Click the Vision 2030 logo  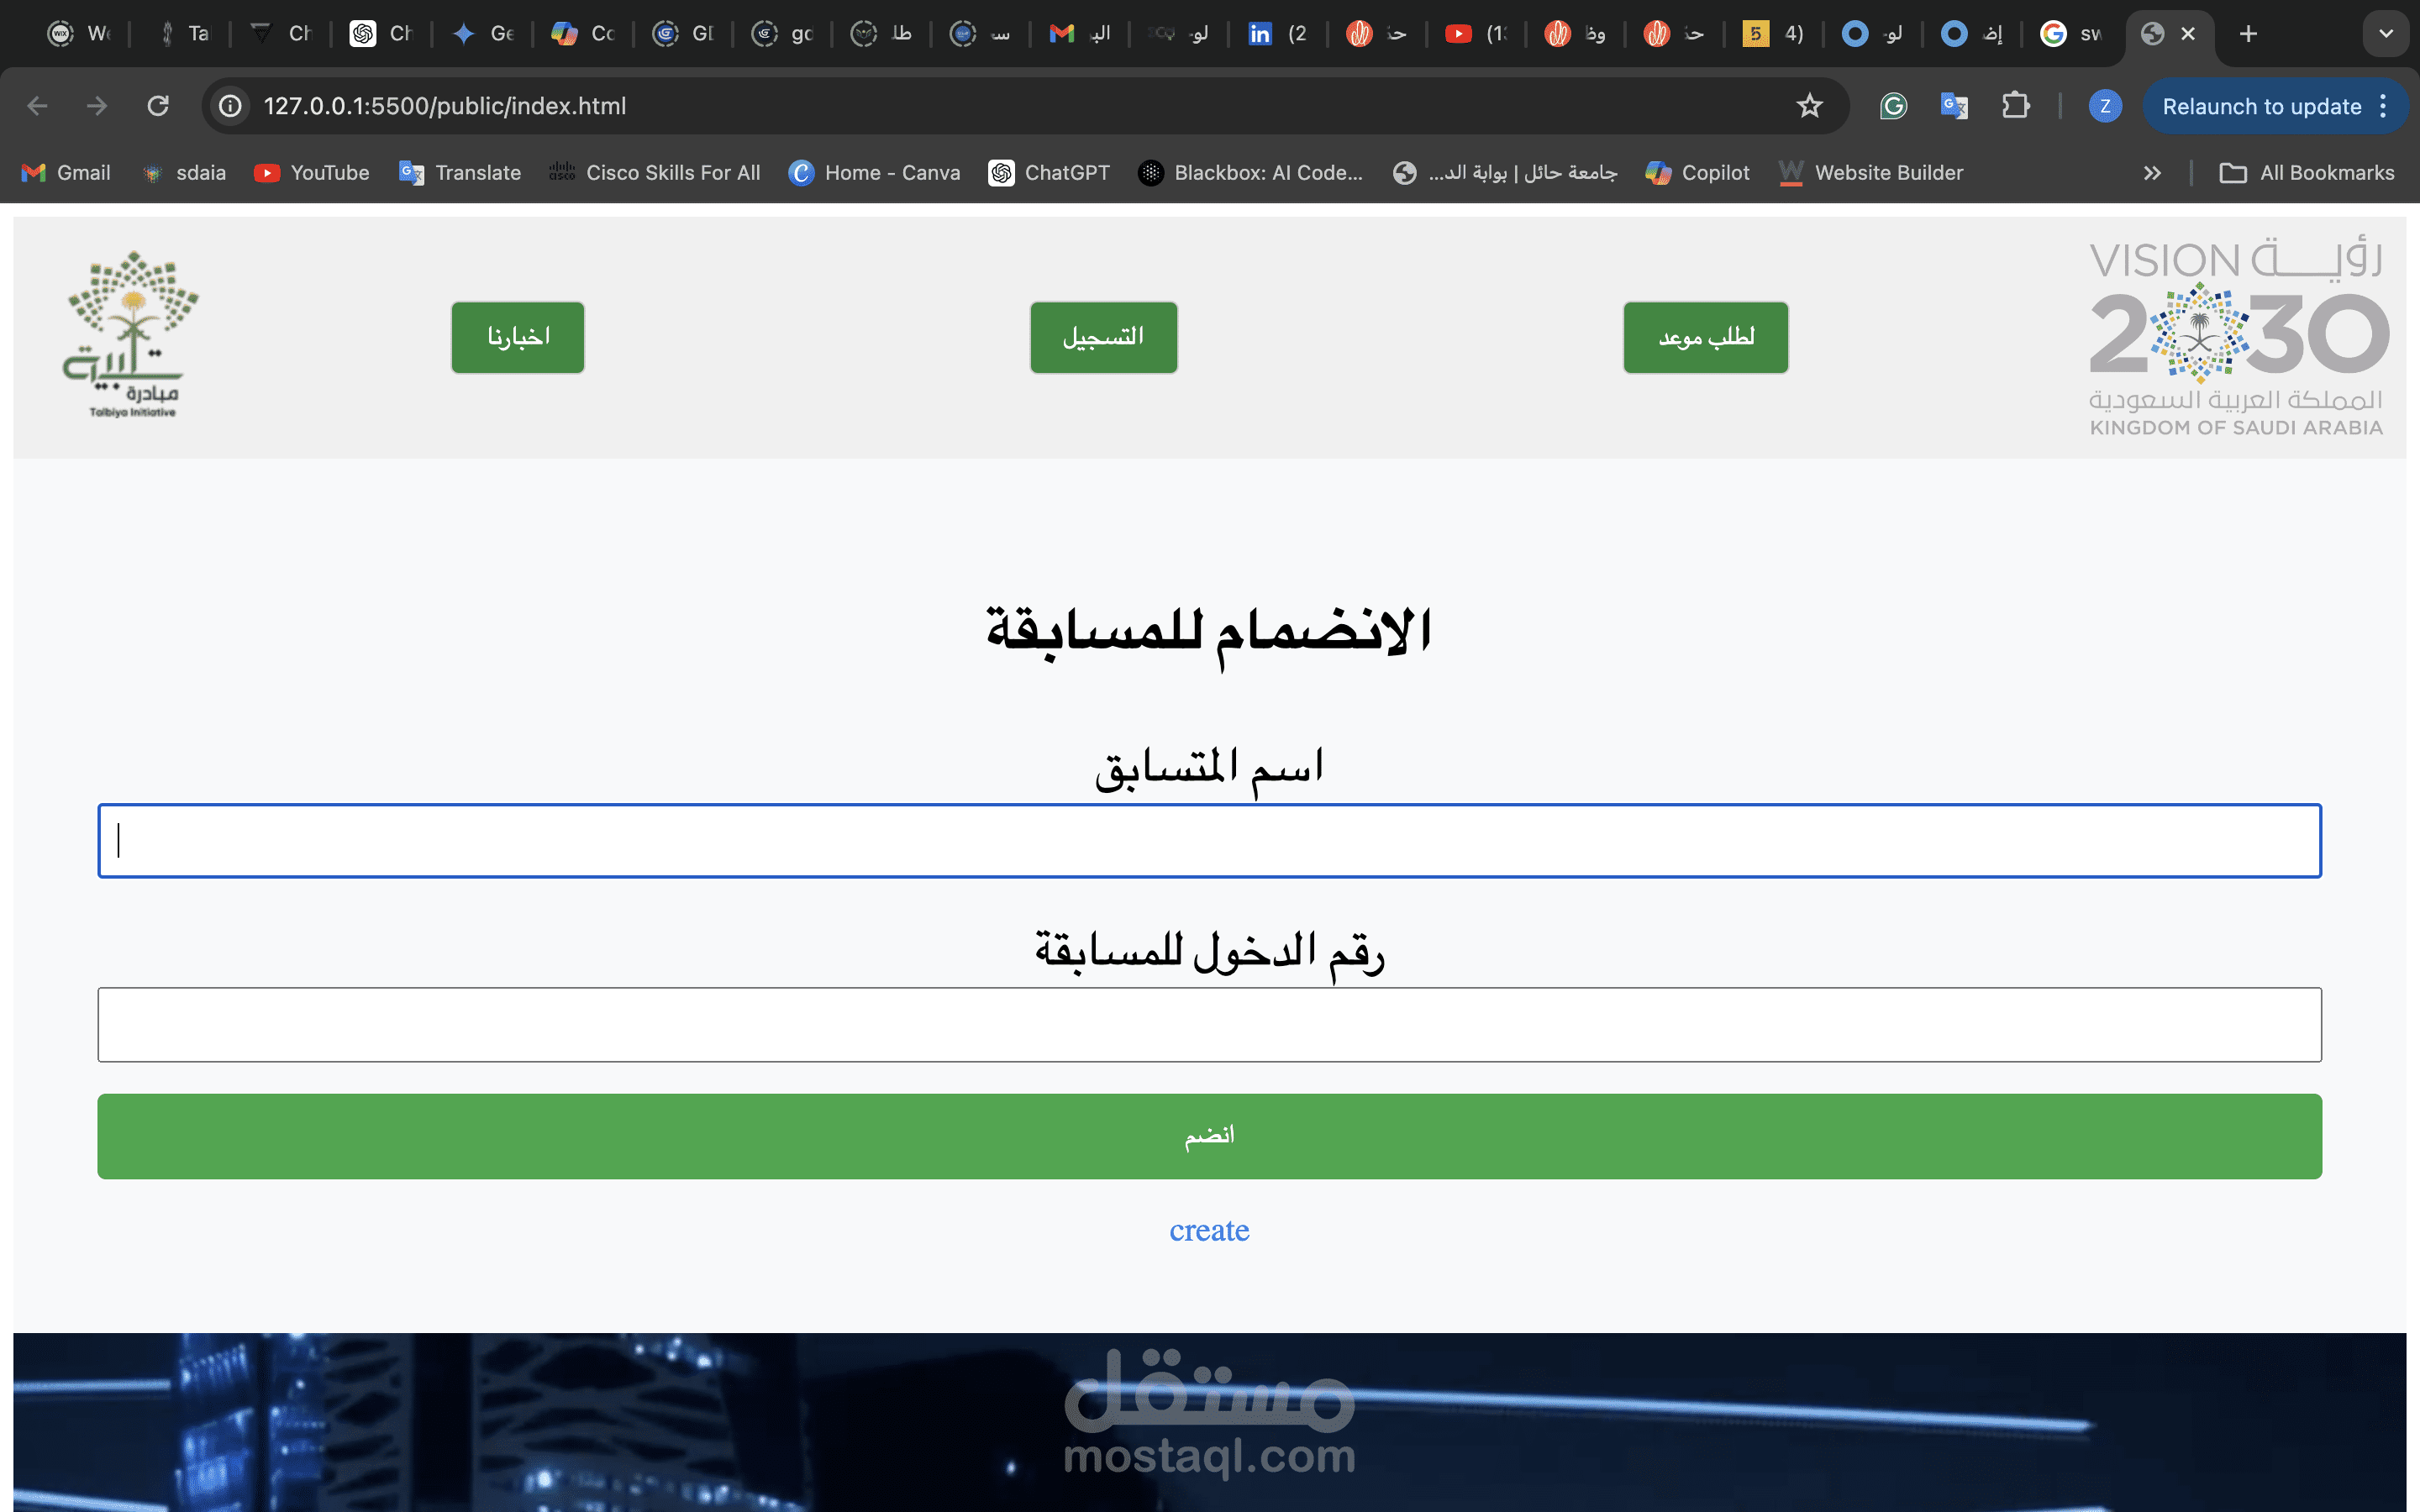[x=2238, y=337]
